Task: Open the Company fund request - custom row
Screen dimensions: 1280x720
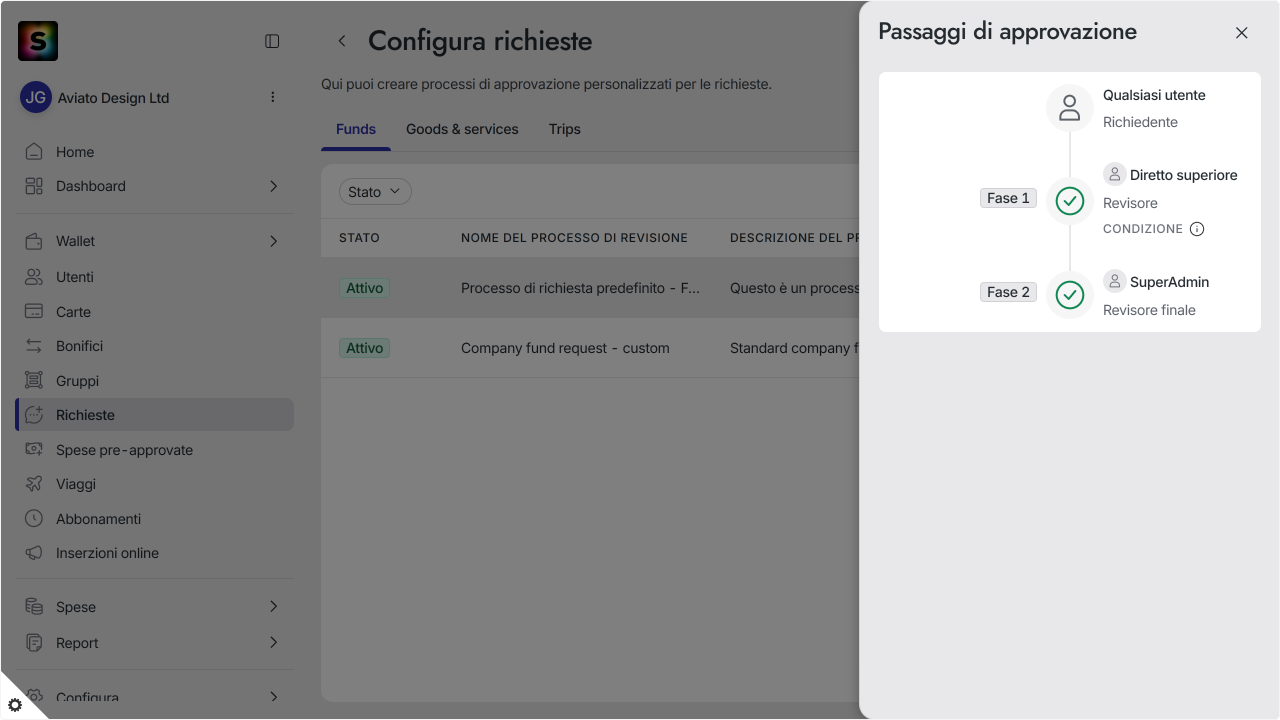Action: tap(590, 348)
